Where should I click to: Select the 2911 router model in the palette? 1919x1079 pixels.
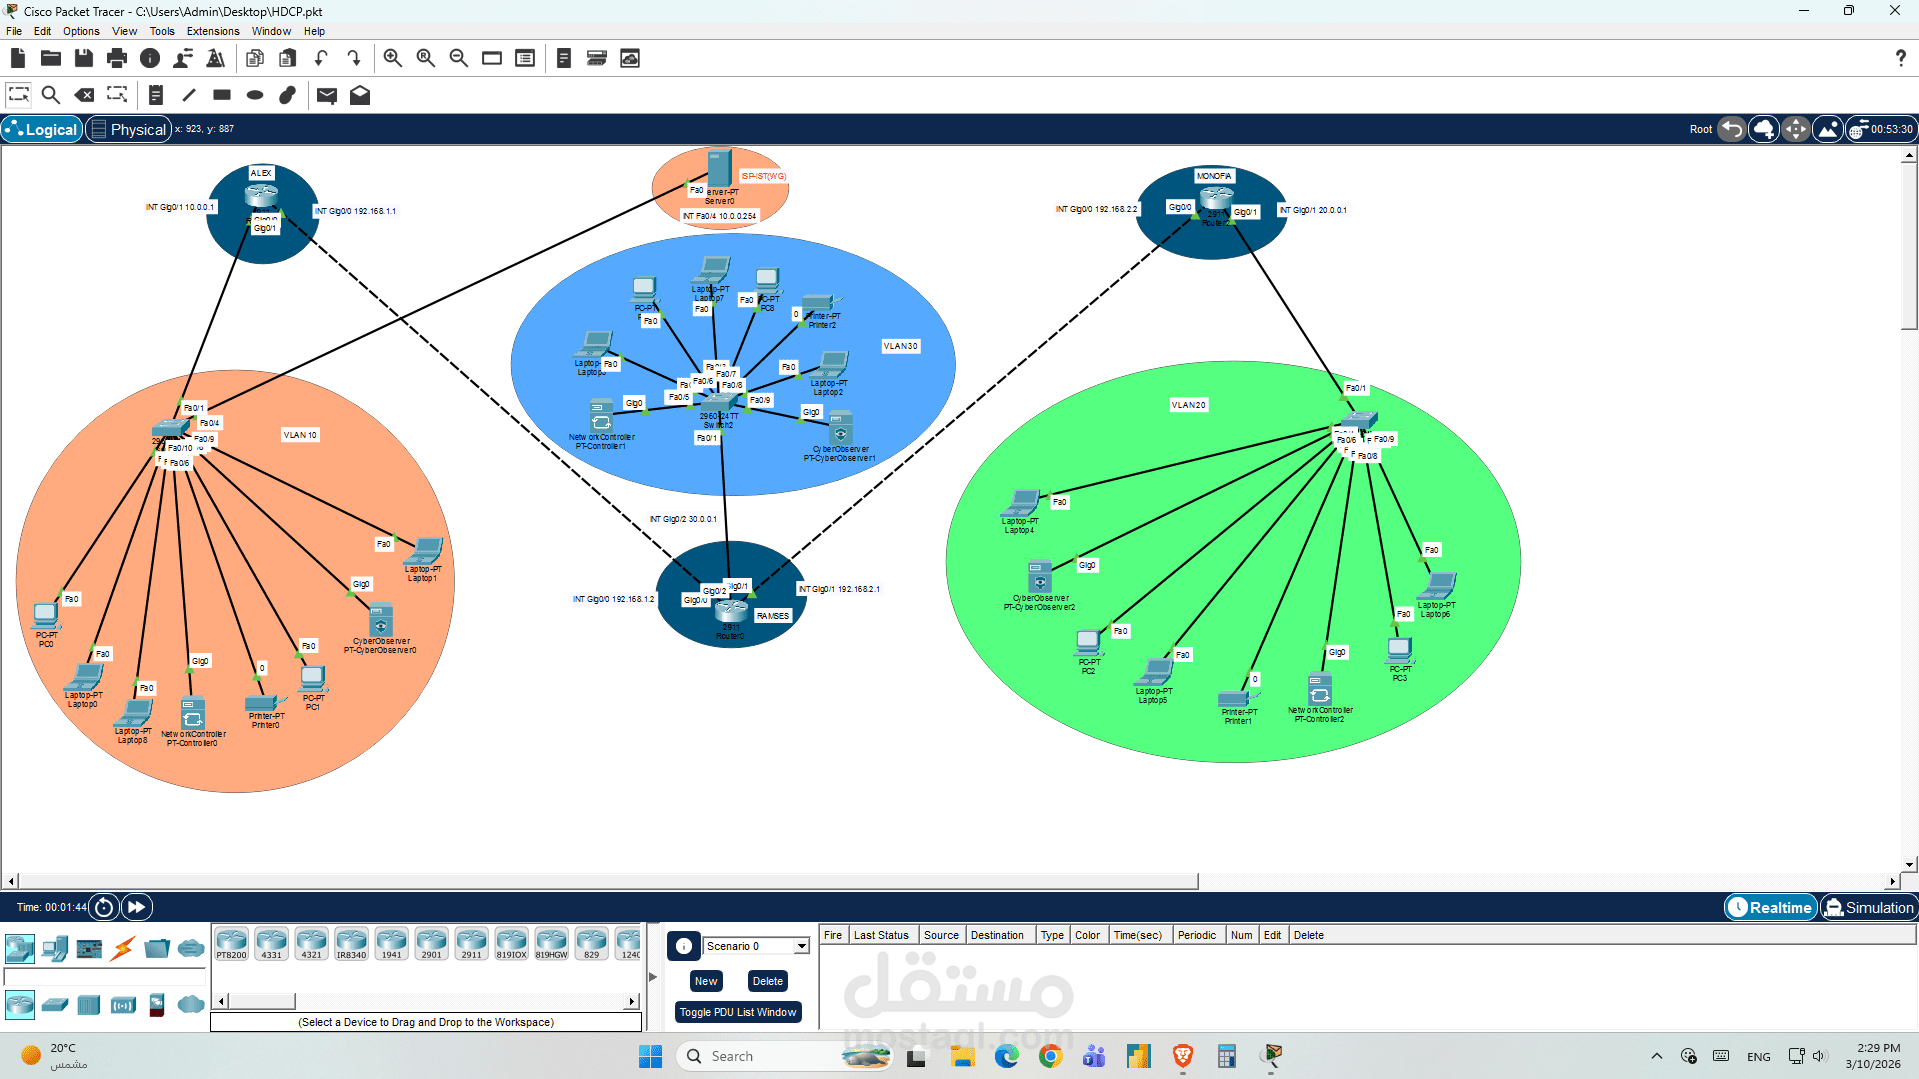click(x=471, y=943)
